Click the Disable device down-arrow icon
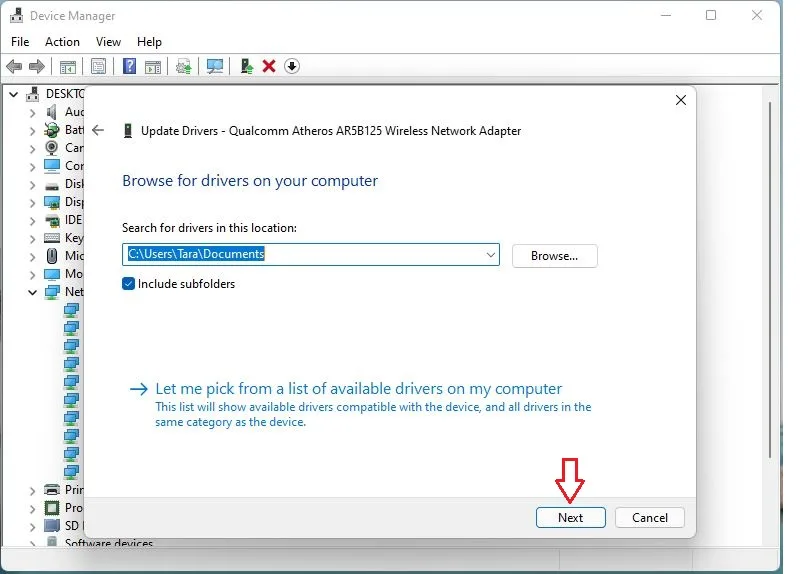The image size is (800, 574). pyautogui.click(x=292, y=66)
